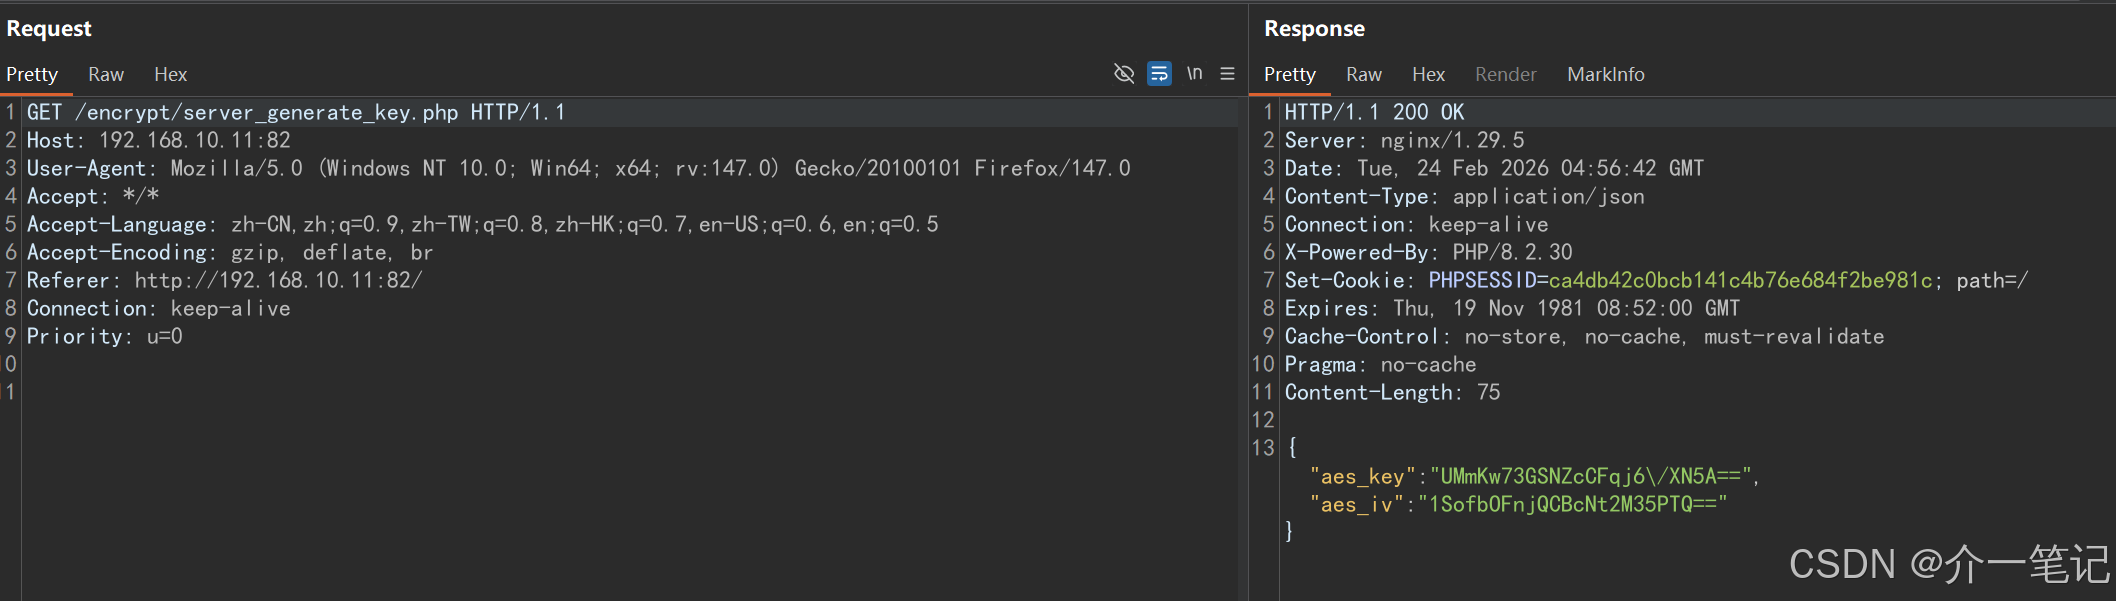
Task: Toggle hidden characters eye-slash icon
Action: coord(1124,73)
